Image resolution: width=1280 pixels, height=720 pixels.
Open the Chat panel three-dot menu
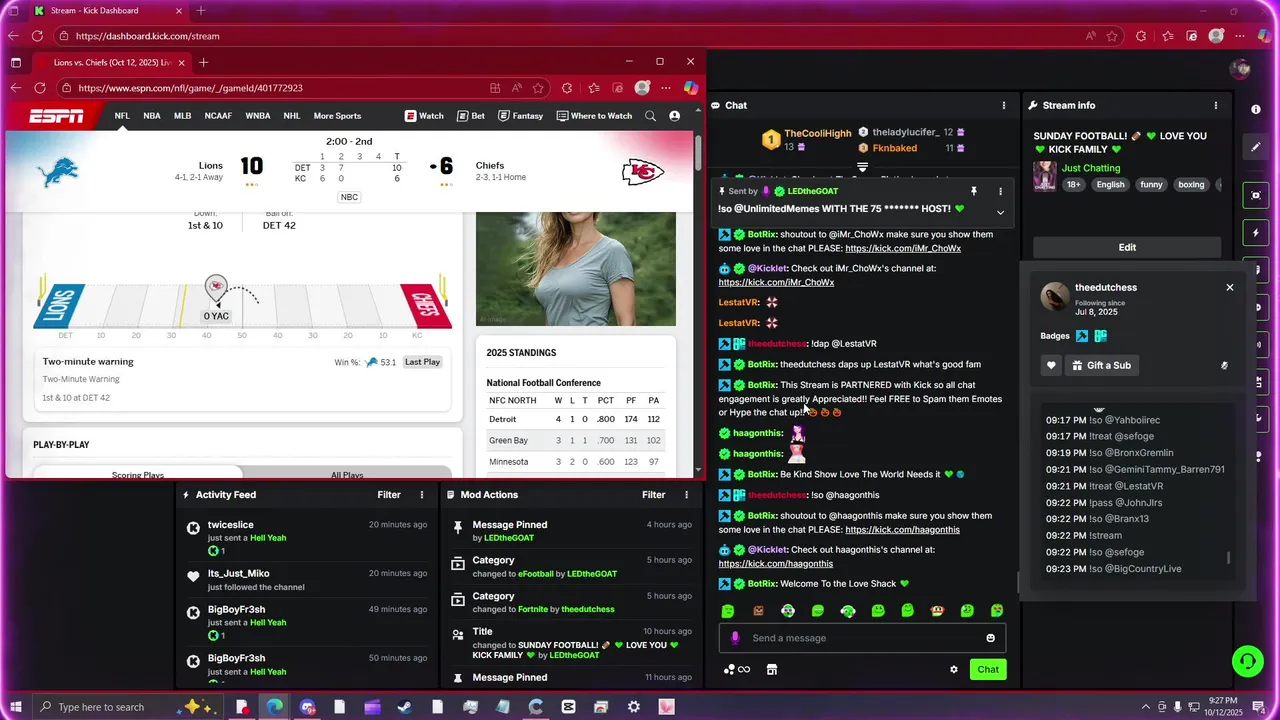[1004, 105]
